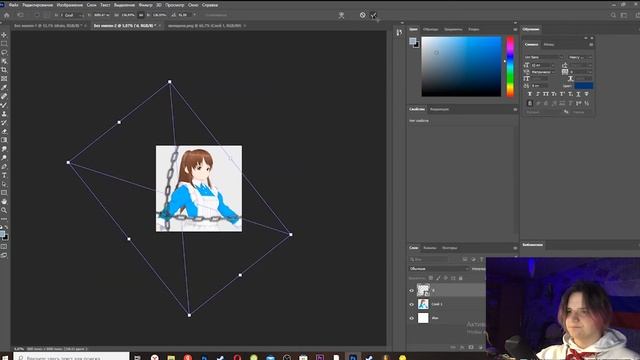Select the Lasso tool
Image resolution: width=640 pixels, height=360 pixels.
[4, 53]
